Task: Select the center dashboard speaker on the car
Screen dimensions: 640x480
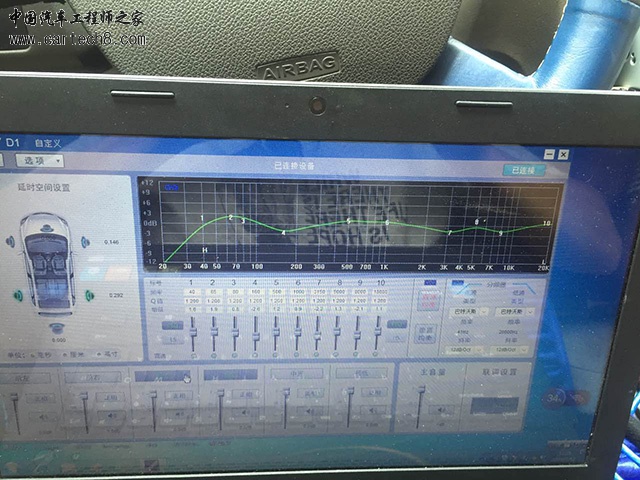Action: pyautogui.click(x=48, y=228)
